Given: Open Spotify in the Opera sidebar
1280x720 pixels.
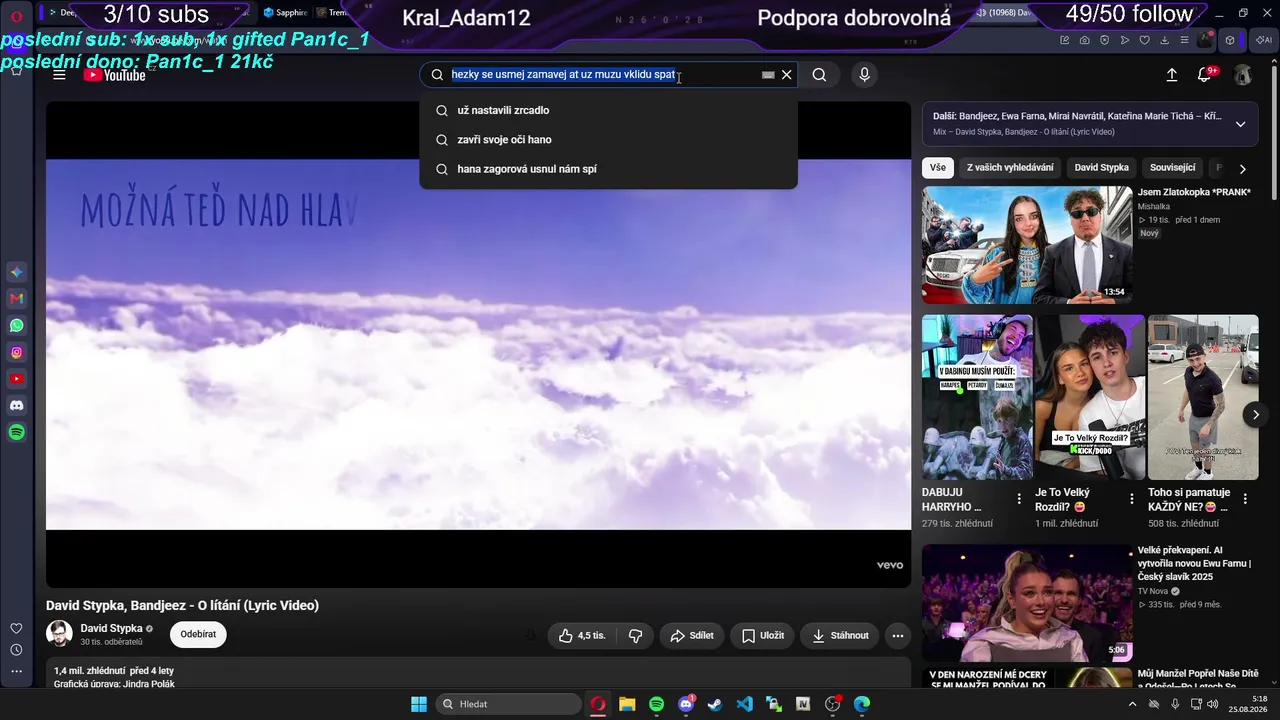Looking at the screenshot, I should point(16,432).
